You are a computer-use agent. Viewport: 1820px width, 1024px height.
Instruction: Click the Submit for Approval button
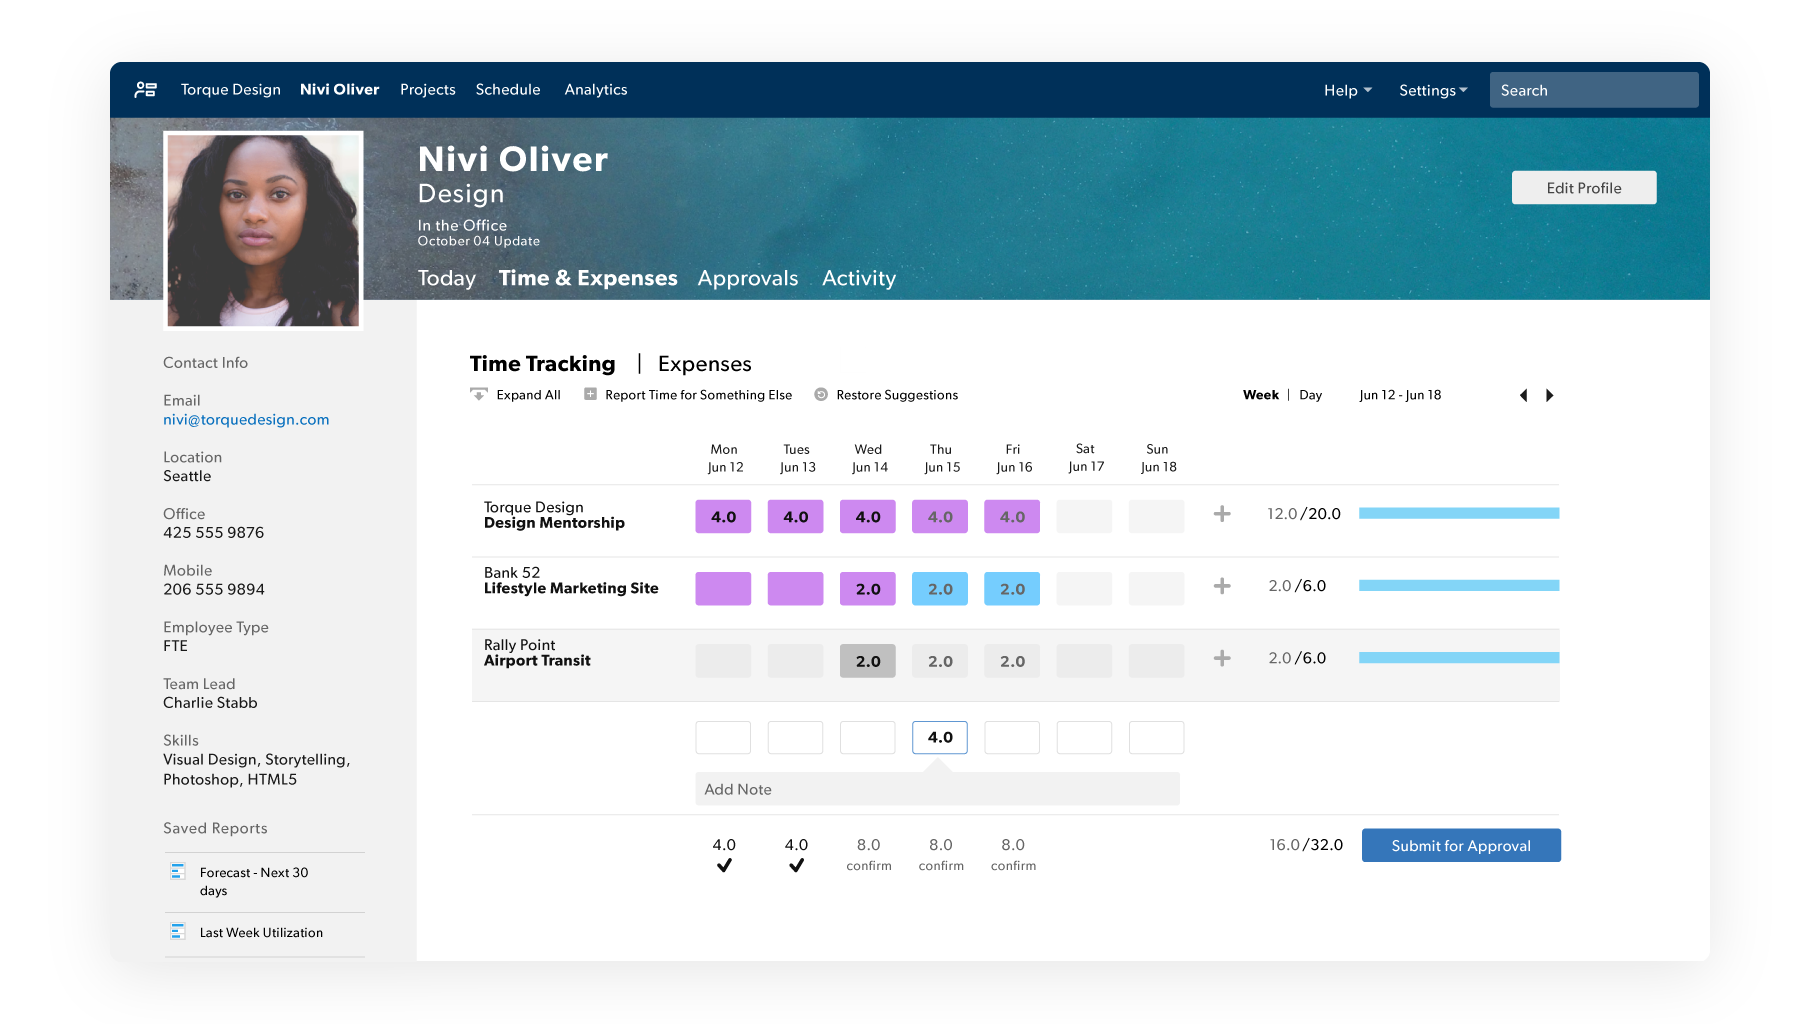coord(1460,845)
